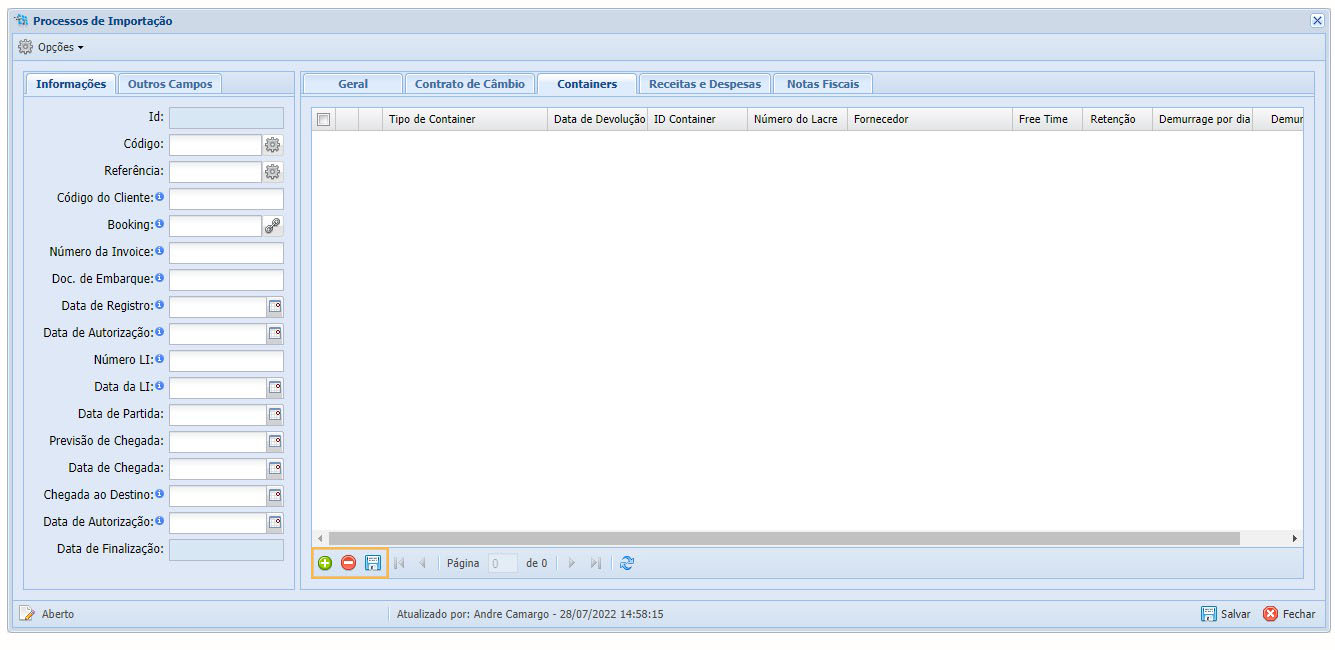
Task: Go to first page of grid
Action: point(399,563)
